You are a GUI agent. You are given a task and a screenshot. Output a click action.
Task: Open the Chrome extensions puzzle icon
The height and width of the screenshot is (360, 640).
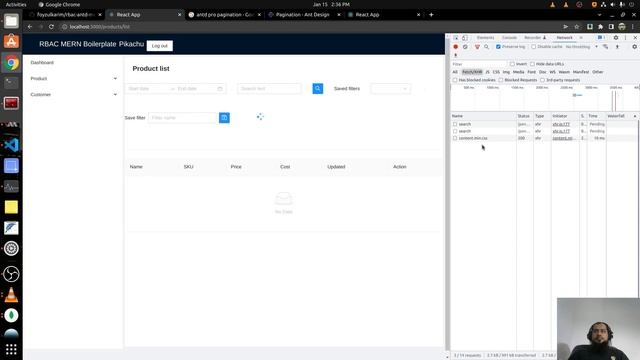[600, 27]
